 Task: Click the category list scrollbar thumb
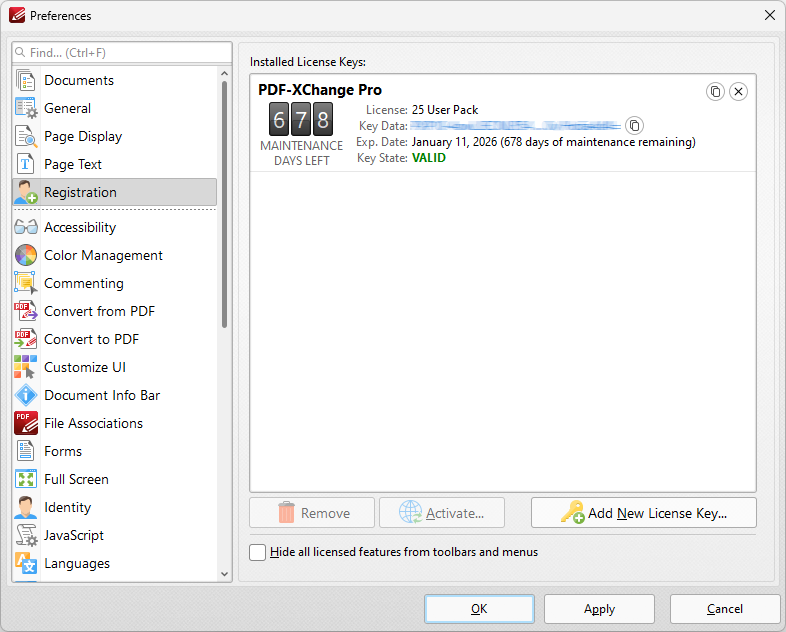(x=225, y=204)
